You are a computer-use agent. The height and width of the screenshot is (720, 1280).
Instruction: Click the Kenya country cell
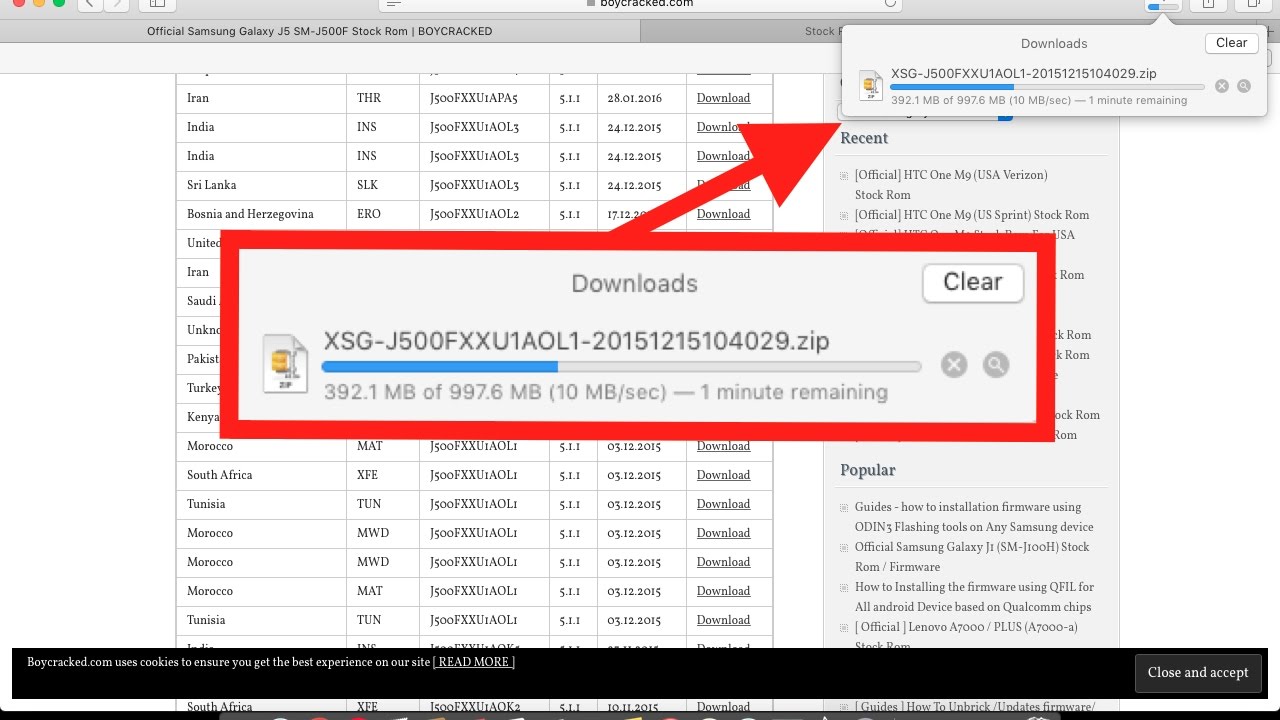[x=203, y=417]
